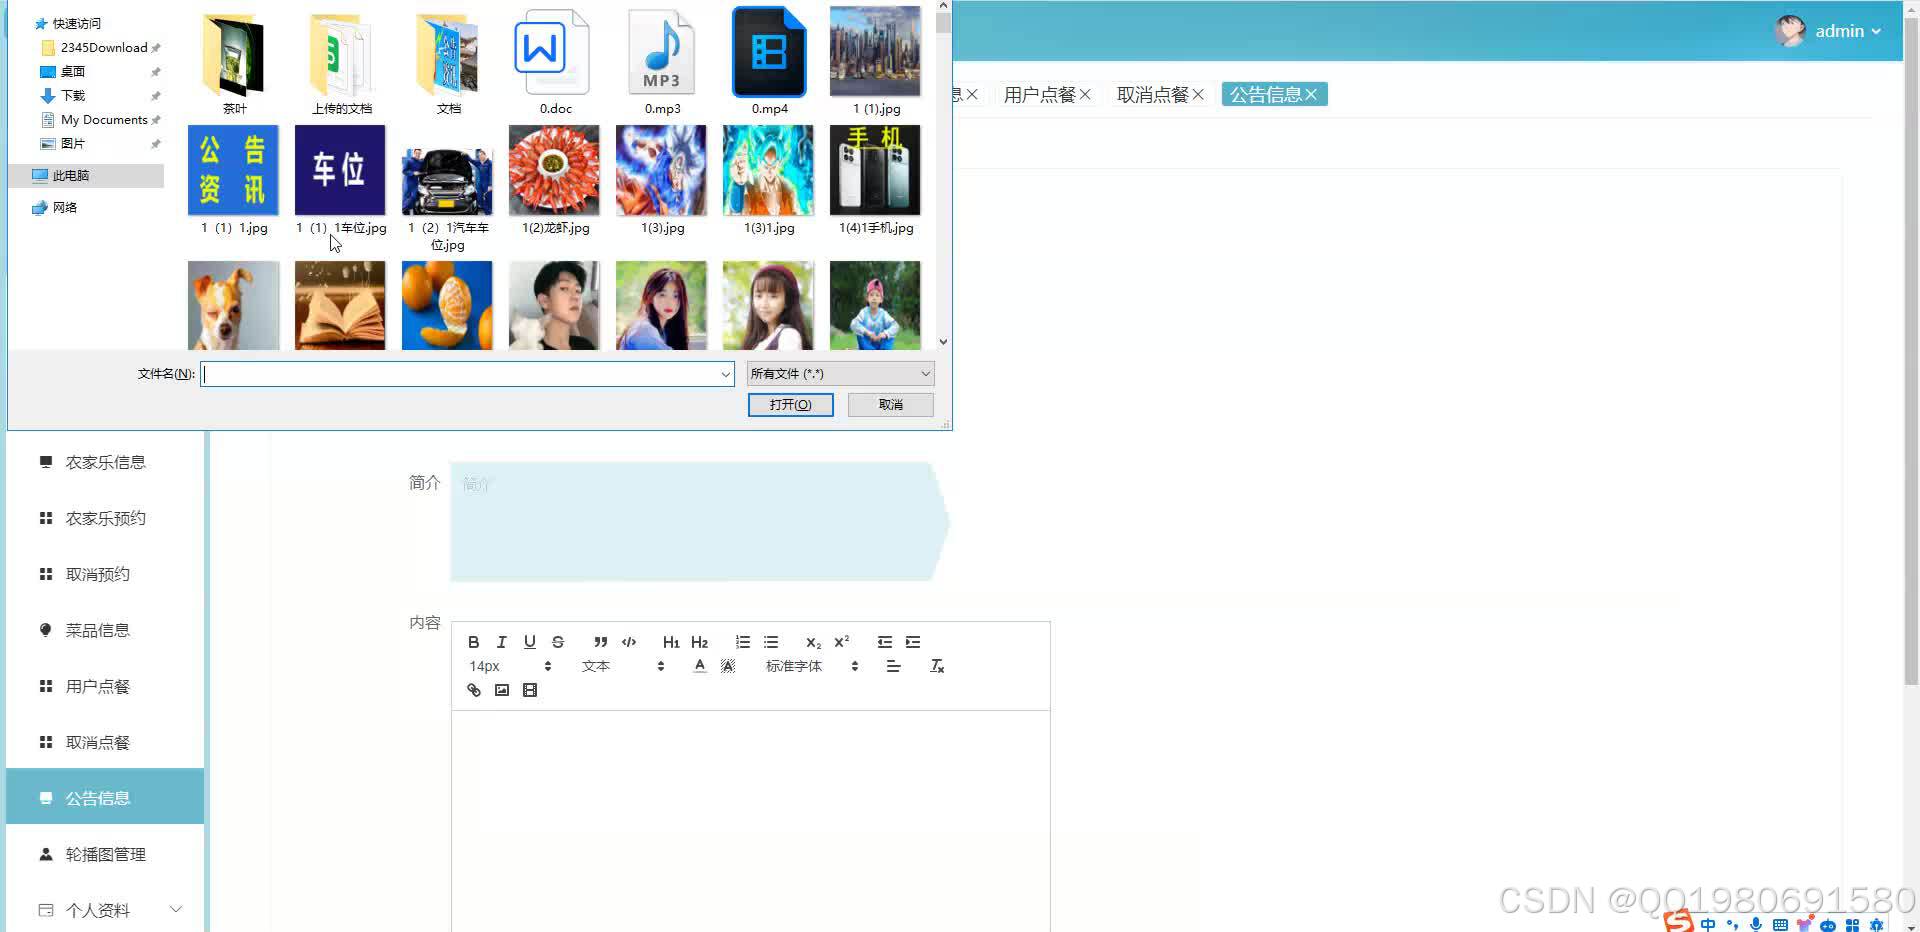The width and height of the screenshot is (1920, 932).
Task: Toggle bold formatting in the editor
Action: [x=473, y=642]
